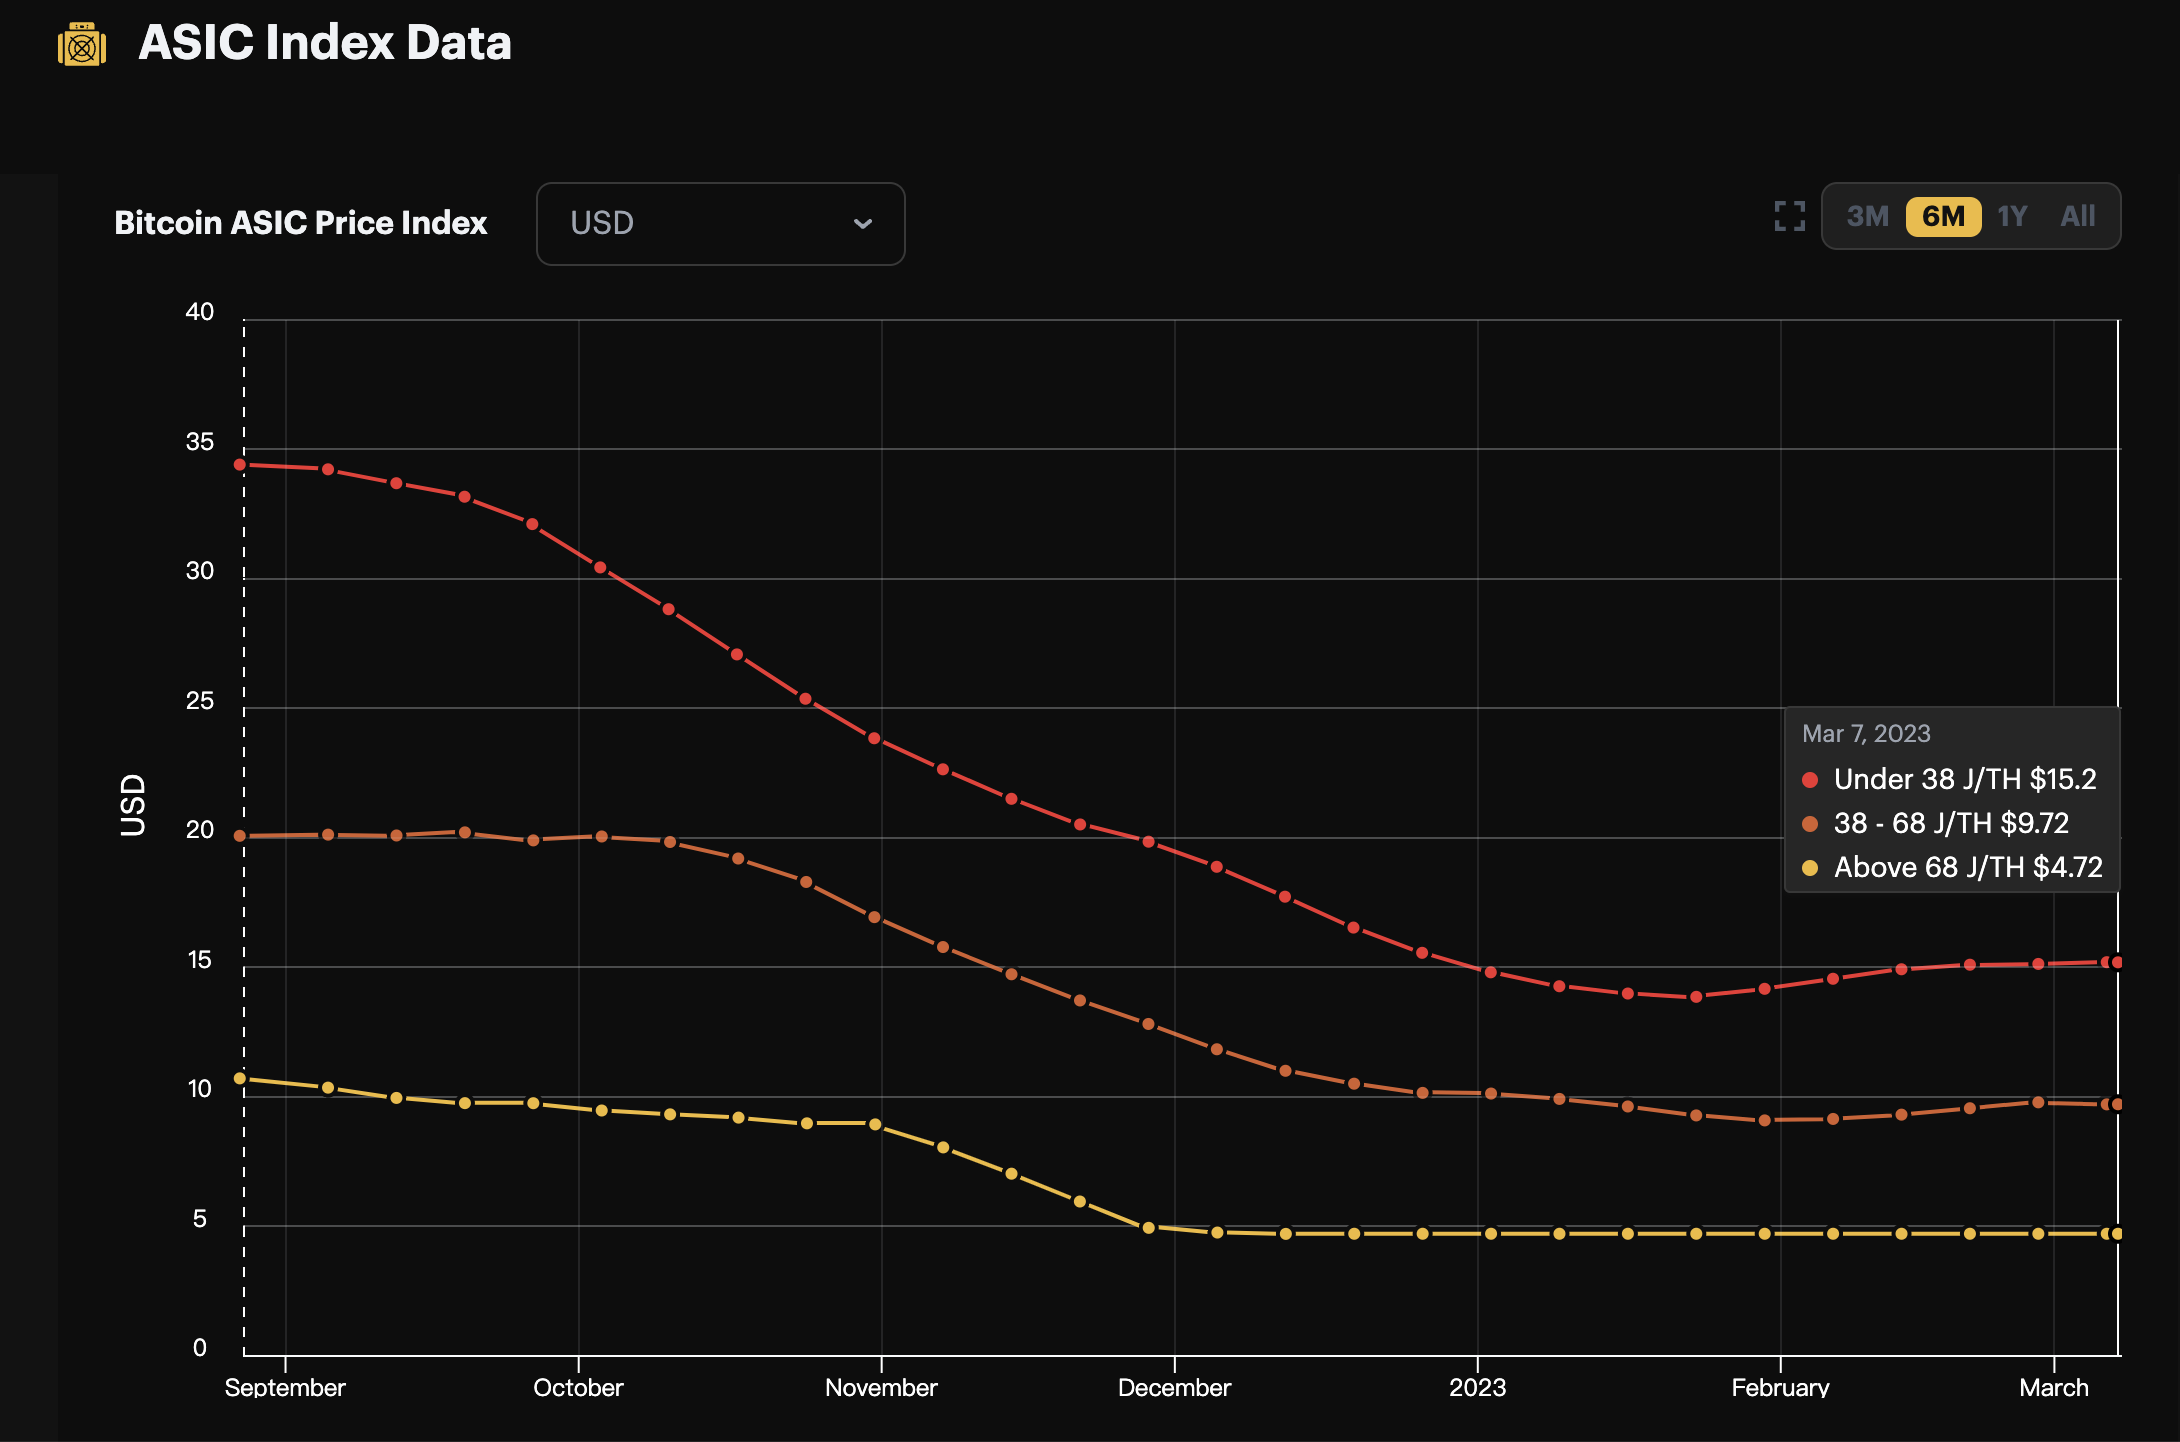The image size is (2180, 1442).
Task: Click first red data point at 34
Action: tap(240, 465)
